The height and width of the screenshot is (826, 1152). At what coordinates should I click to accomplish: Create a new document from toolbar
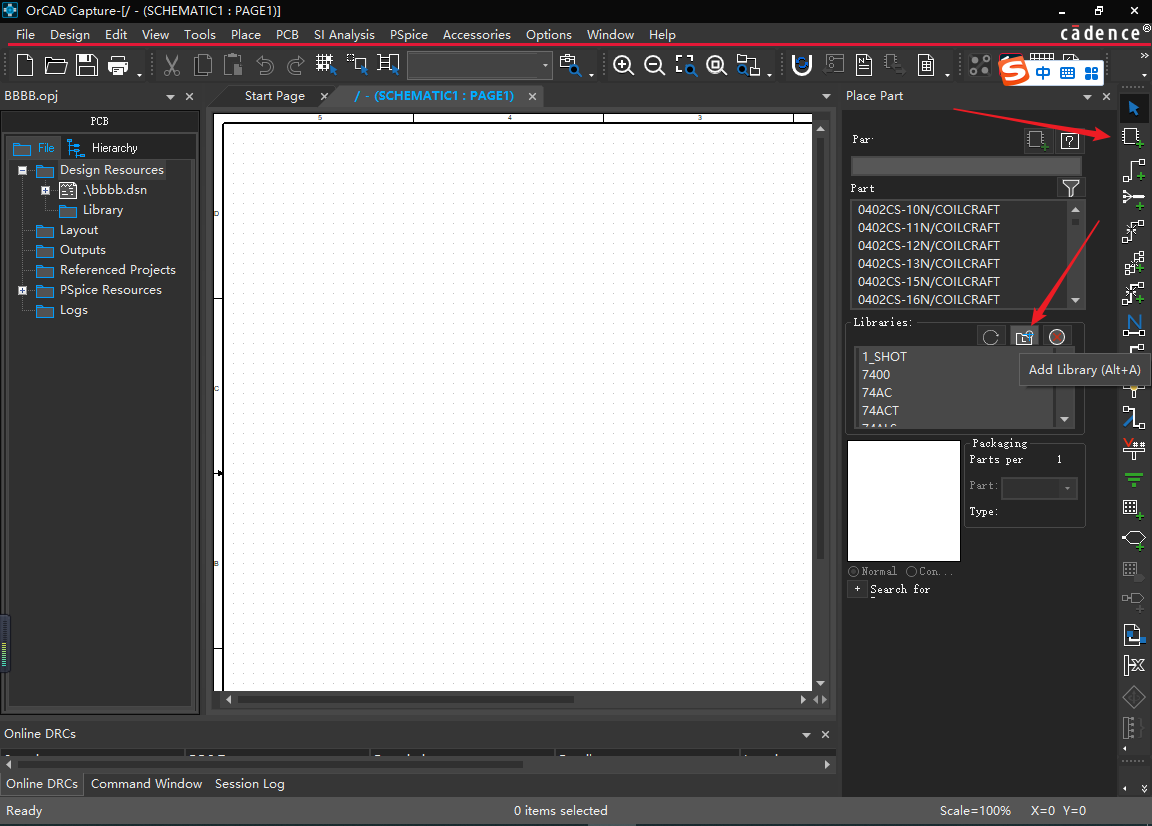coord(25,65)
